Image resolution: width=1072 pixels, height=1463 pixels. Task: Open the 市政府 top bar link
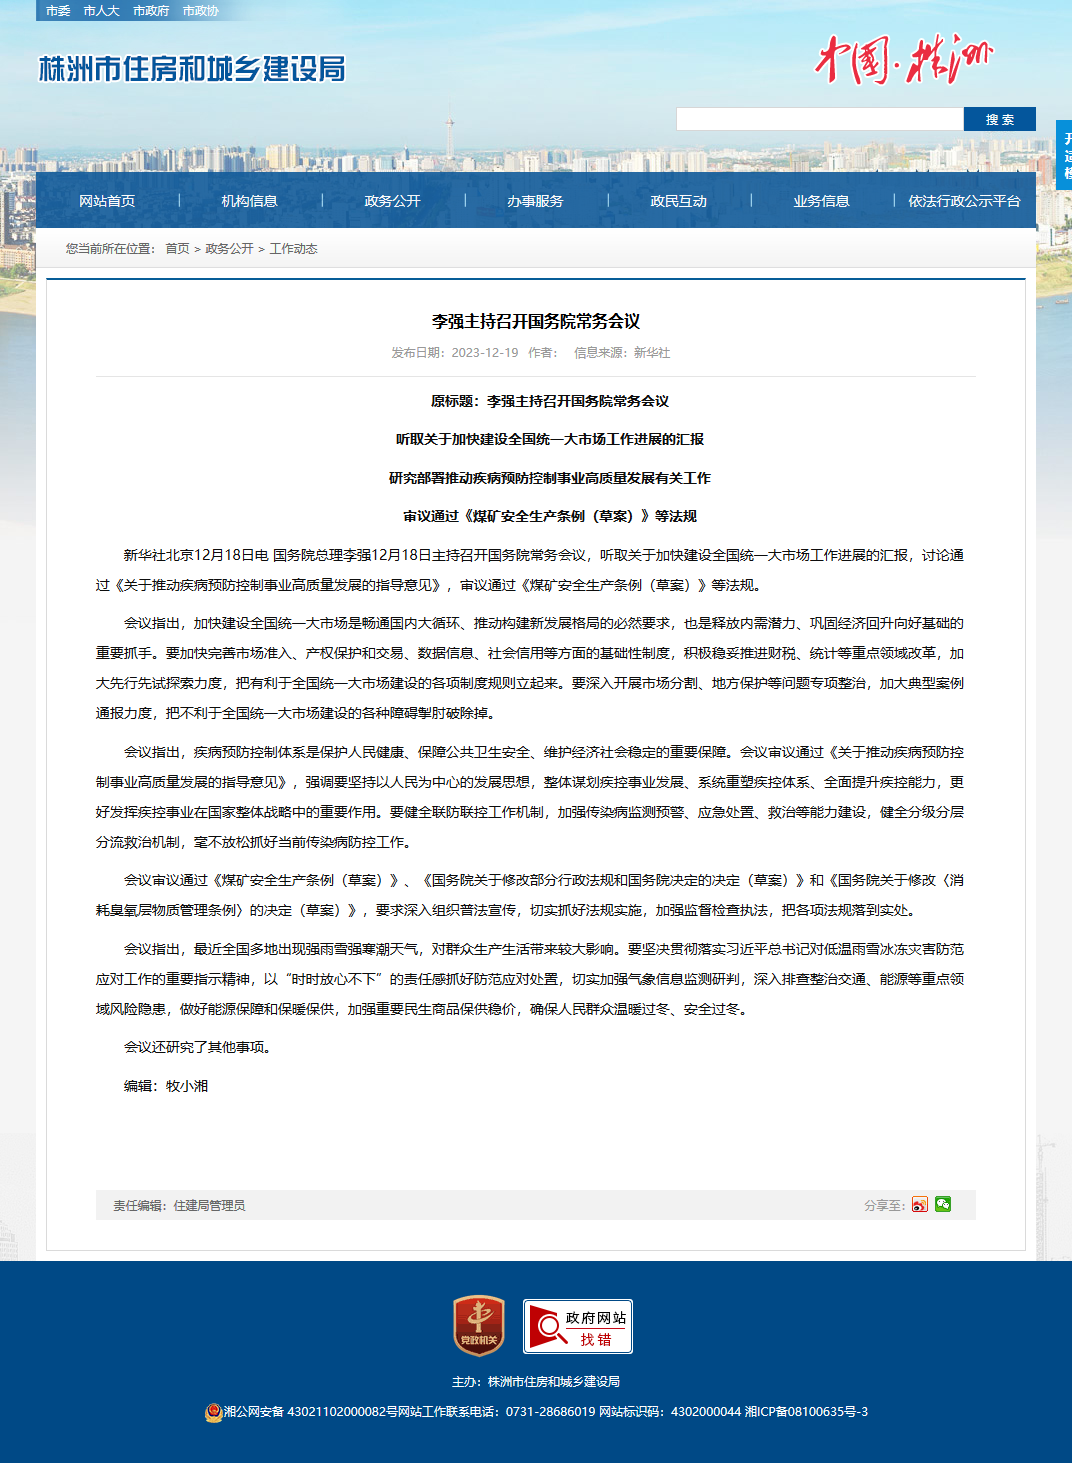click(151, 11)
